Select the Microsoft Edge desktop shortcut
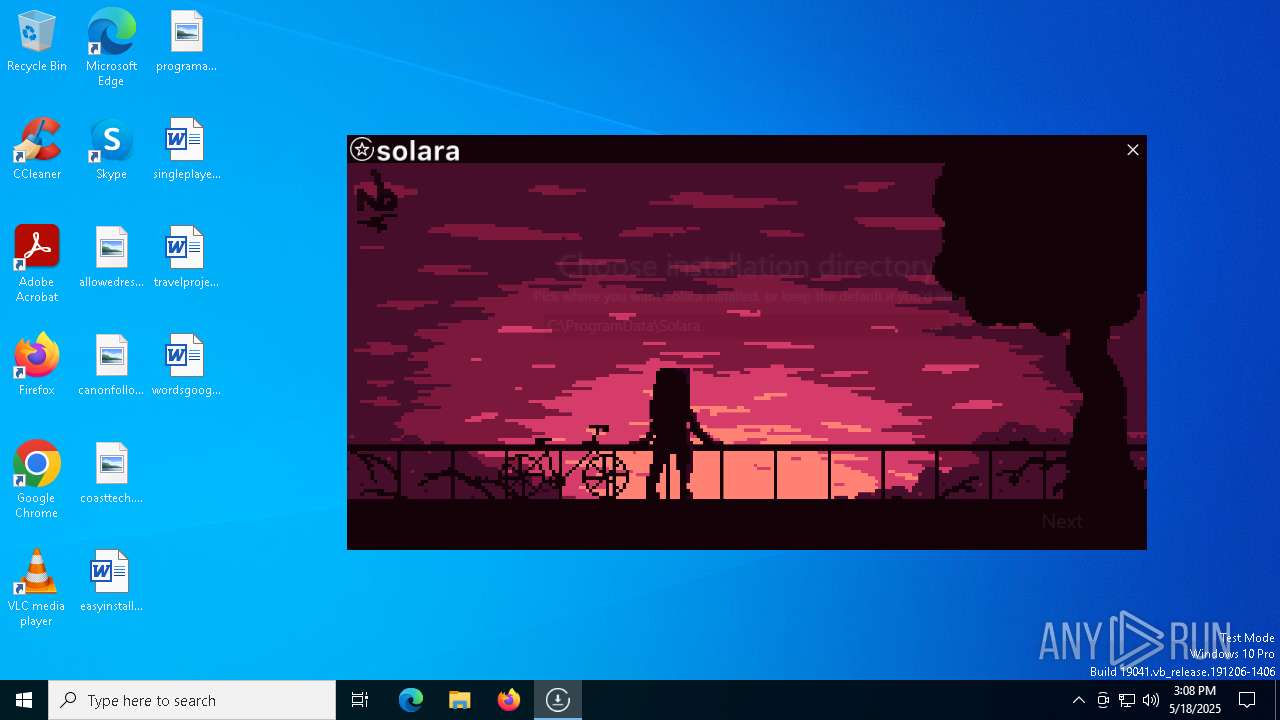This screenshot has height=720, width=1280. coord(111,47)
